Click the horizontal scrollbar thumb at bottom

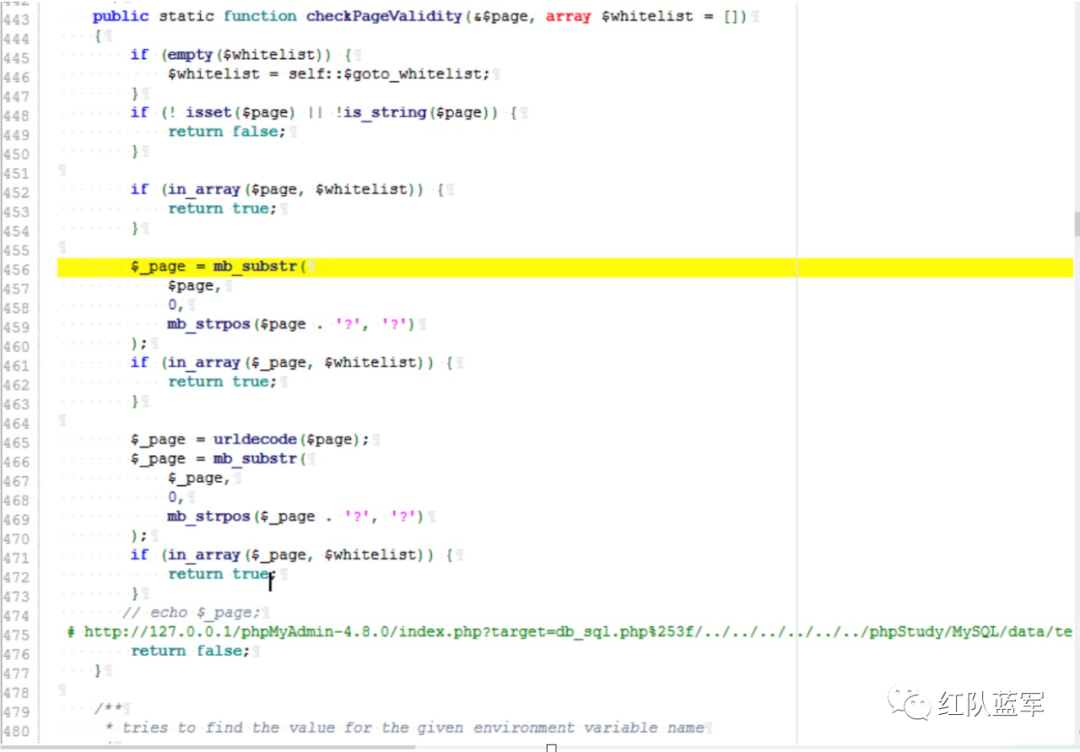pos(208,746)
